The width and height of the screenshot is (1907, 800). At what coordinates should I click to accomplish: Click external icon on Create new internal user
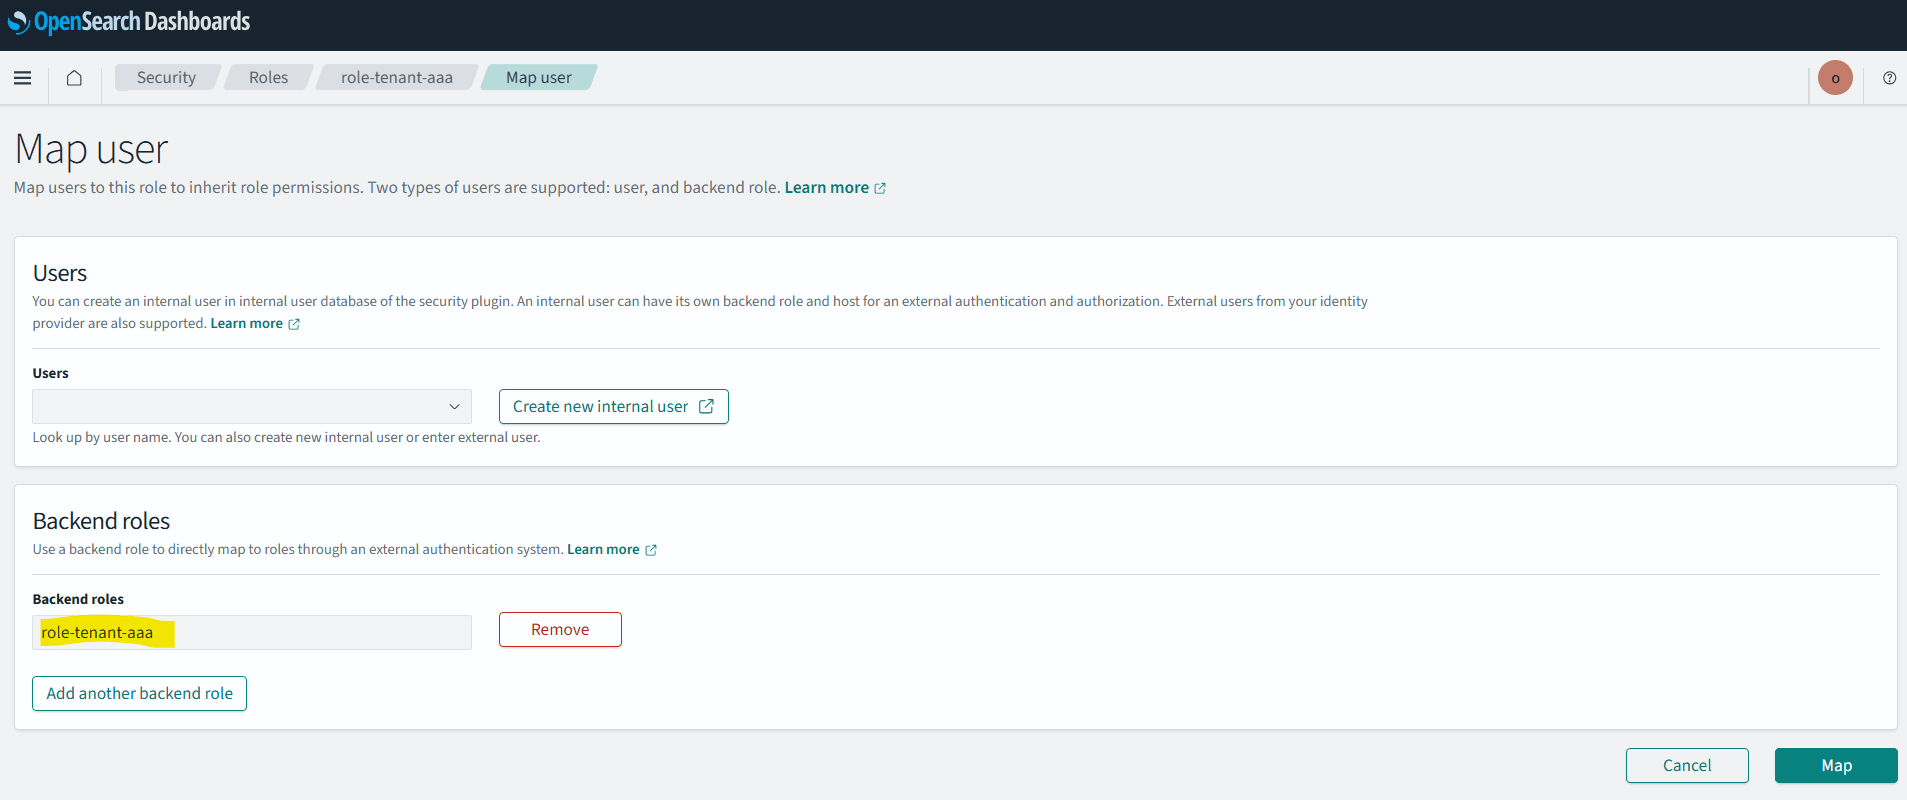coord(706,406)
